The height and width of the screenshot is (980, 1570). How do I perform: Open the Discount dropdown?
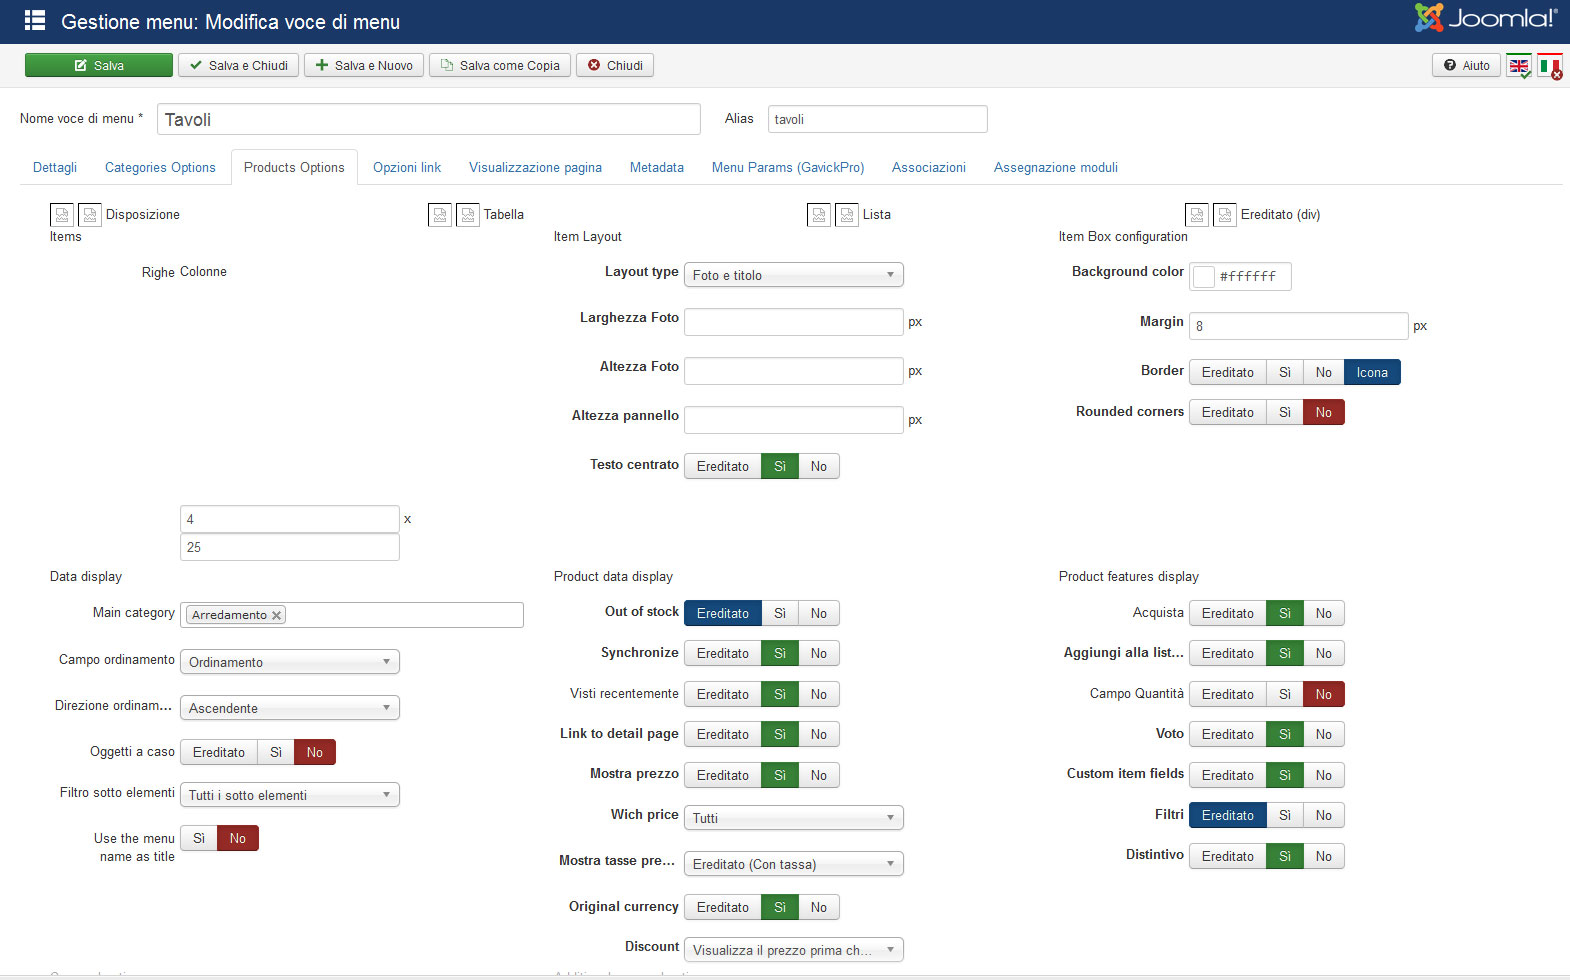[794, 950]
